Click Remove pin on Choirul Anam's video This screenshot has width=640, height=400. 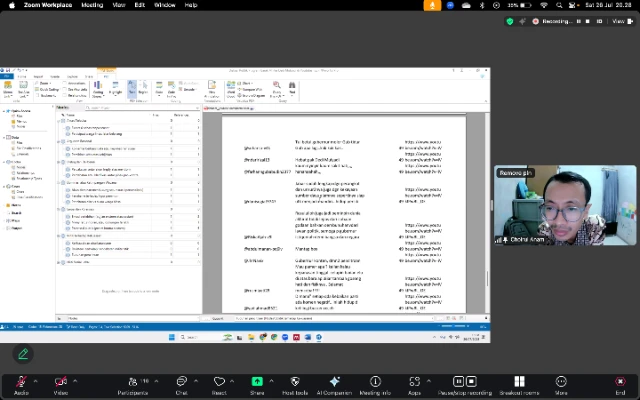[516, 173]
